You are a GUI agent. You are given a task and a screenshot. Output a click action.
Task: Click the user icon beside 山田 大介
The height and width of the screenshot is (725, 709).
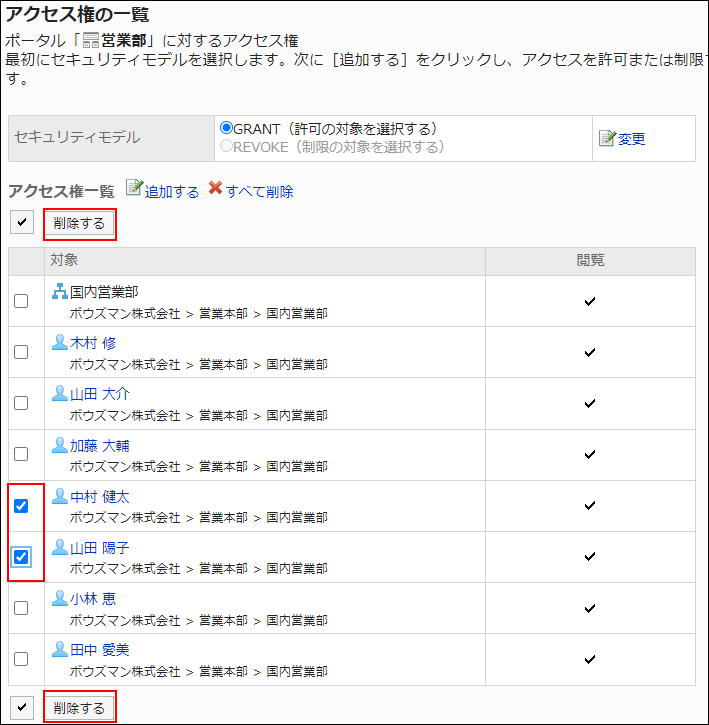click(60, 393)
